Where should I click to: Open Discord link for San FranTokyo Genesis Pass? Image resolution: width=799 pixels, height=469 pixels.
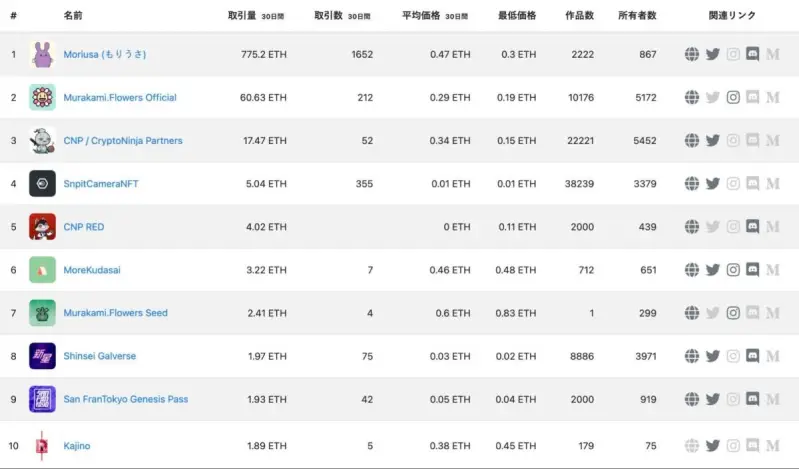[753, 399]
